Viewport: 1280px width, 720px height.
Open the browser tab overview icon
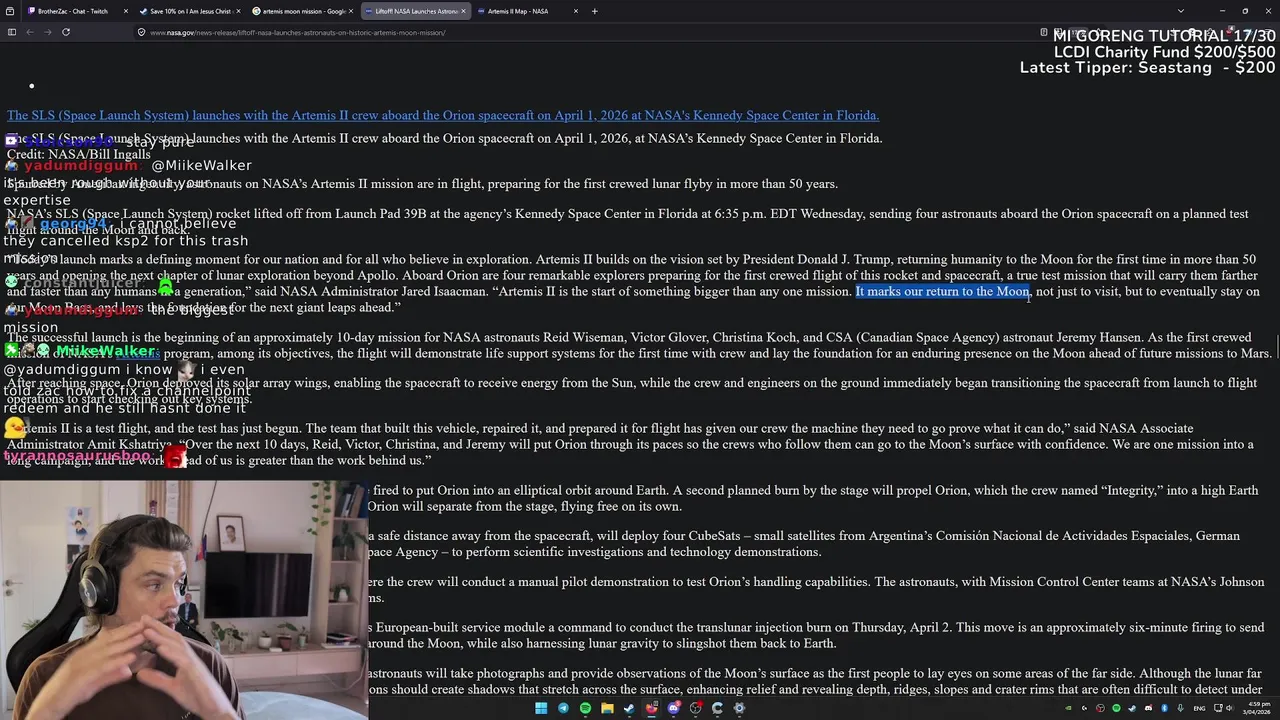click(x=12, y=11)
